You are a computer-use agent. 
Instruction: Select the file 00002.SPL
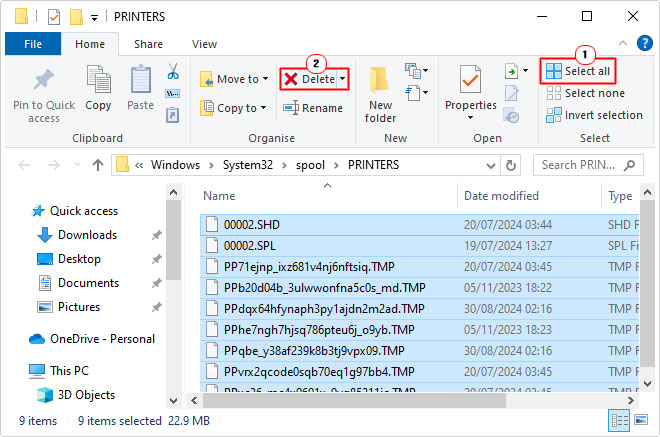click(419, 246)
